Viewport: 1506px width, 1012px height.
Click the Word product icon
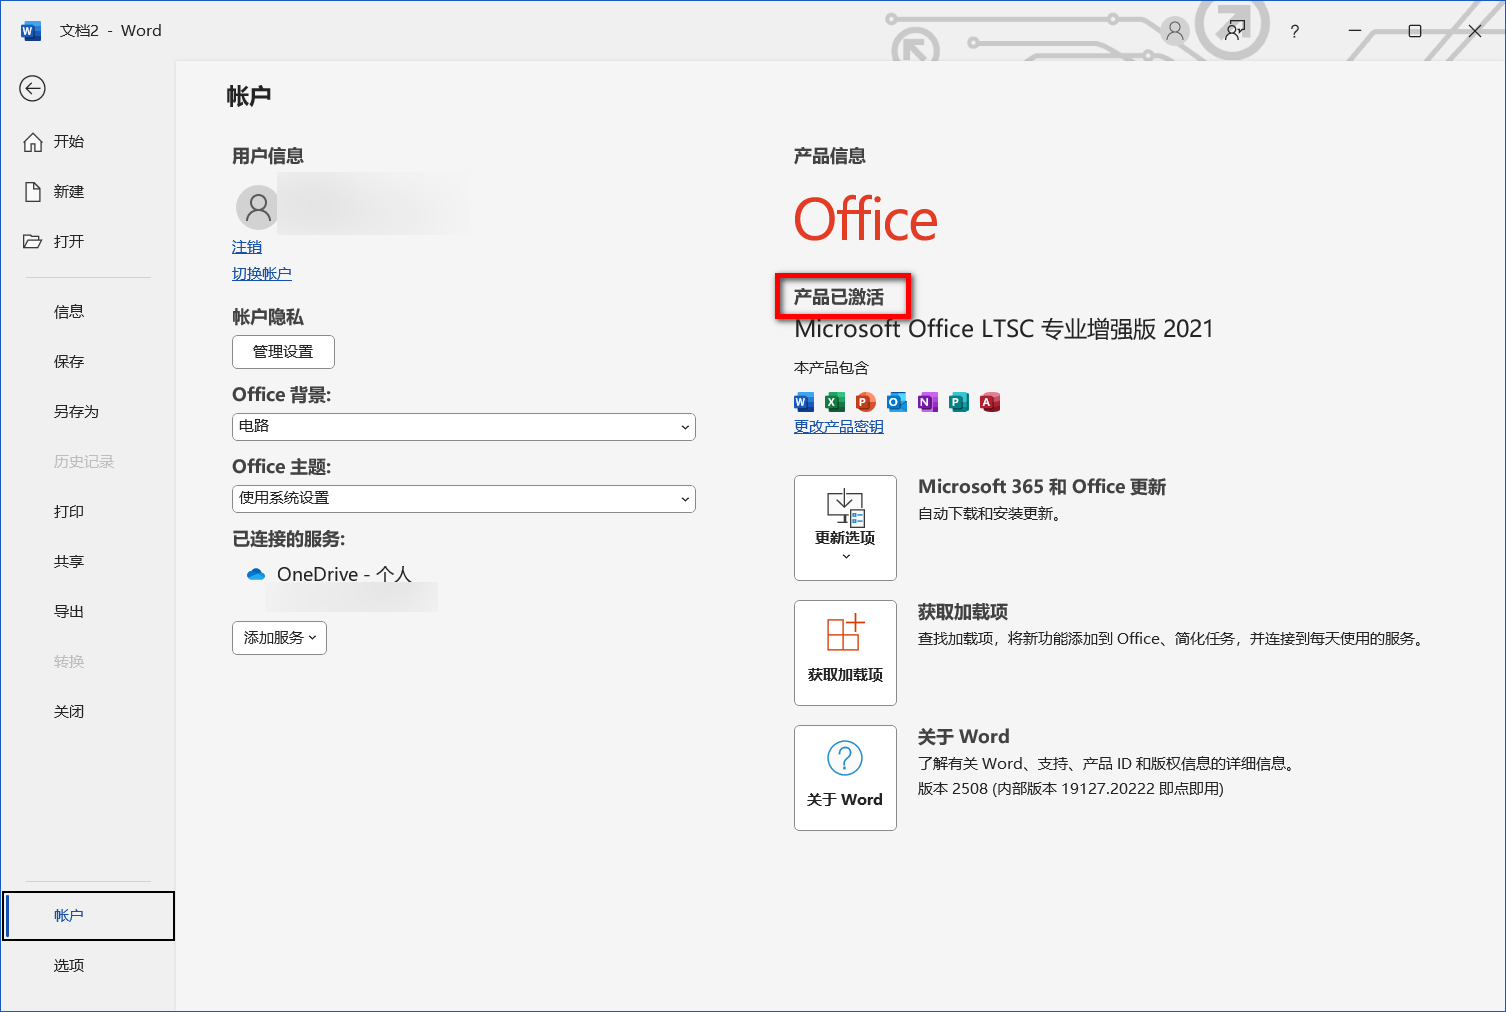click(x=804, y=403)
